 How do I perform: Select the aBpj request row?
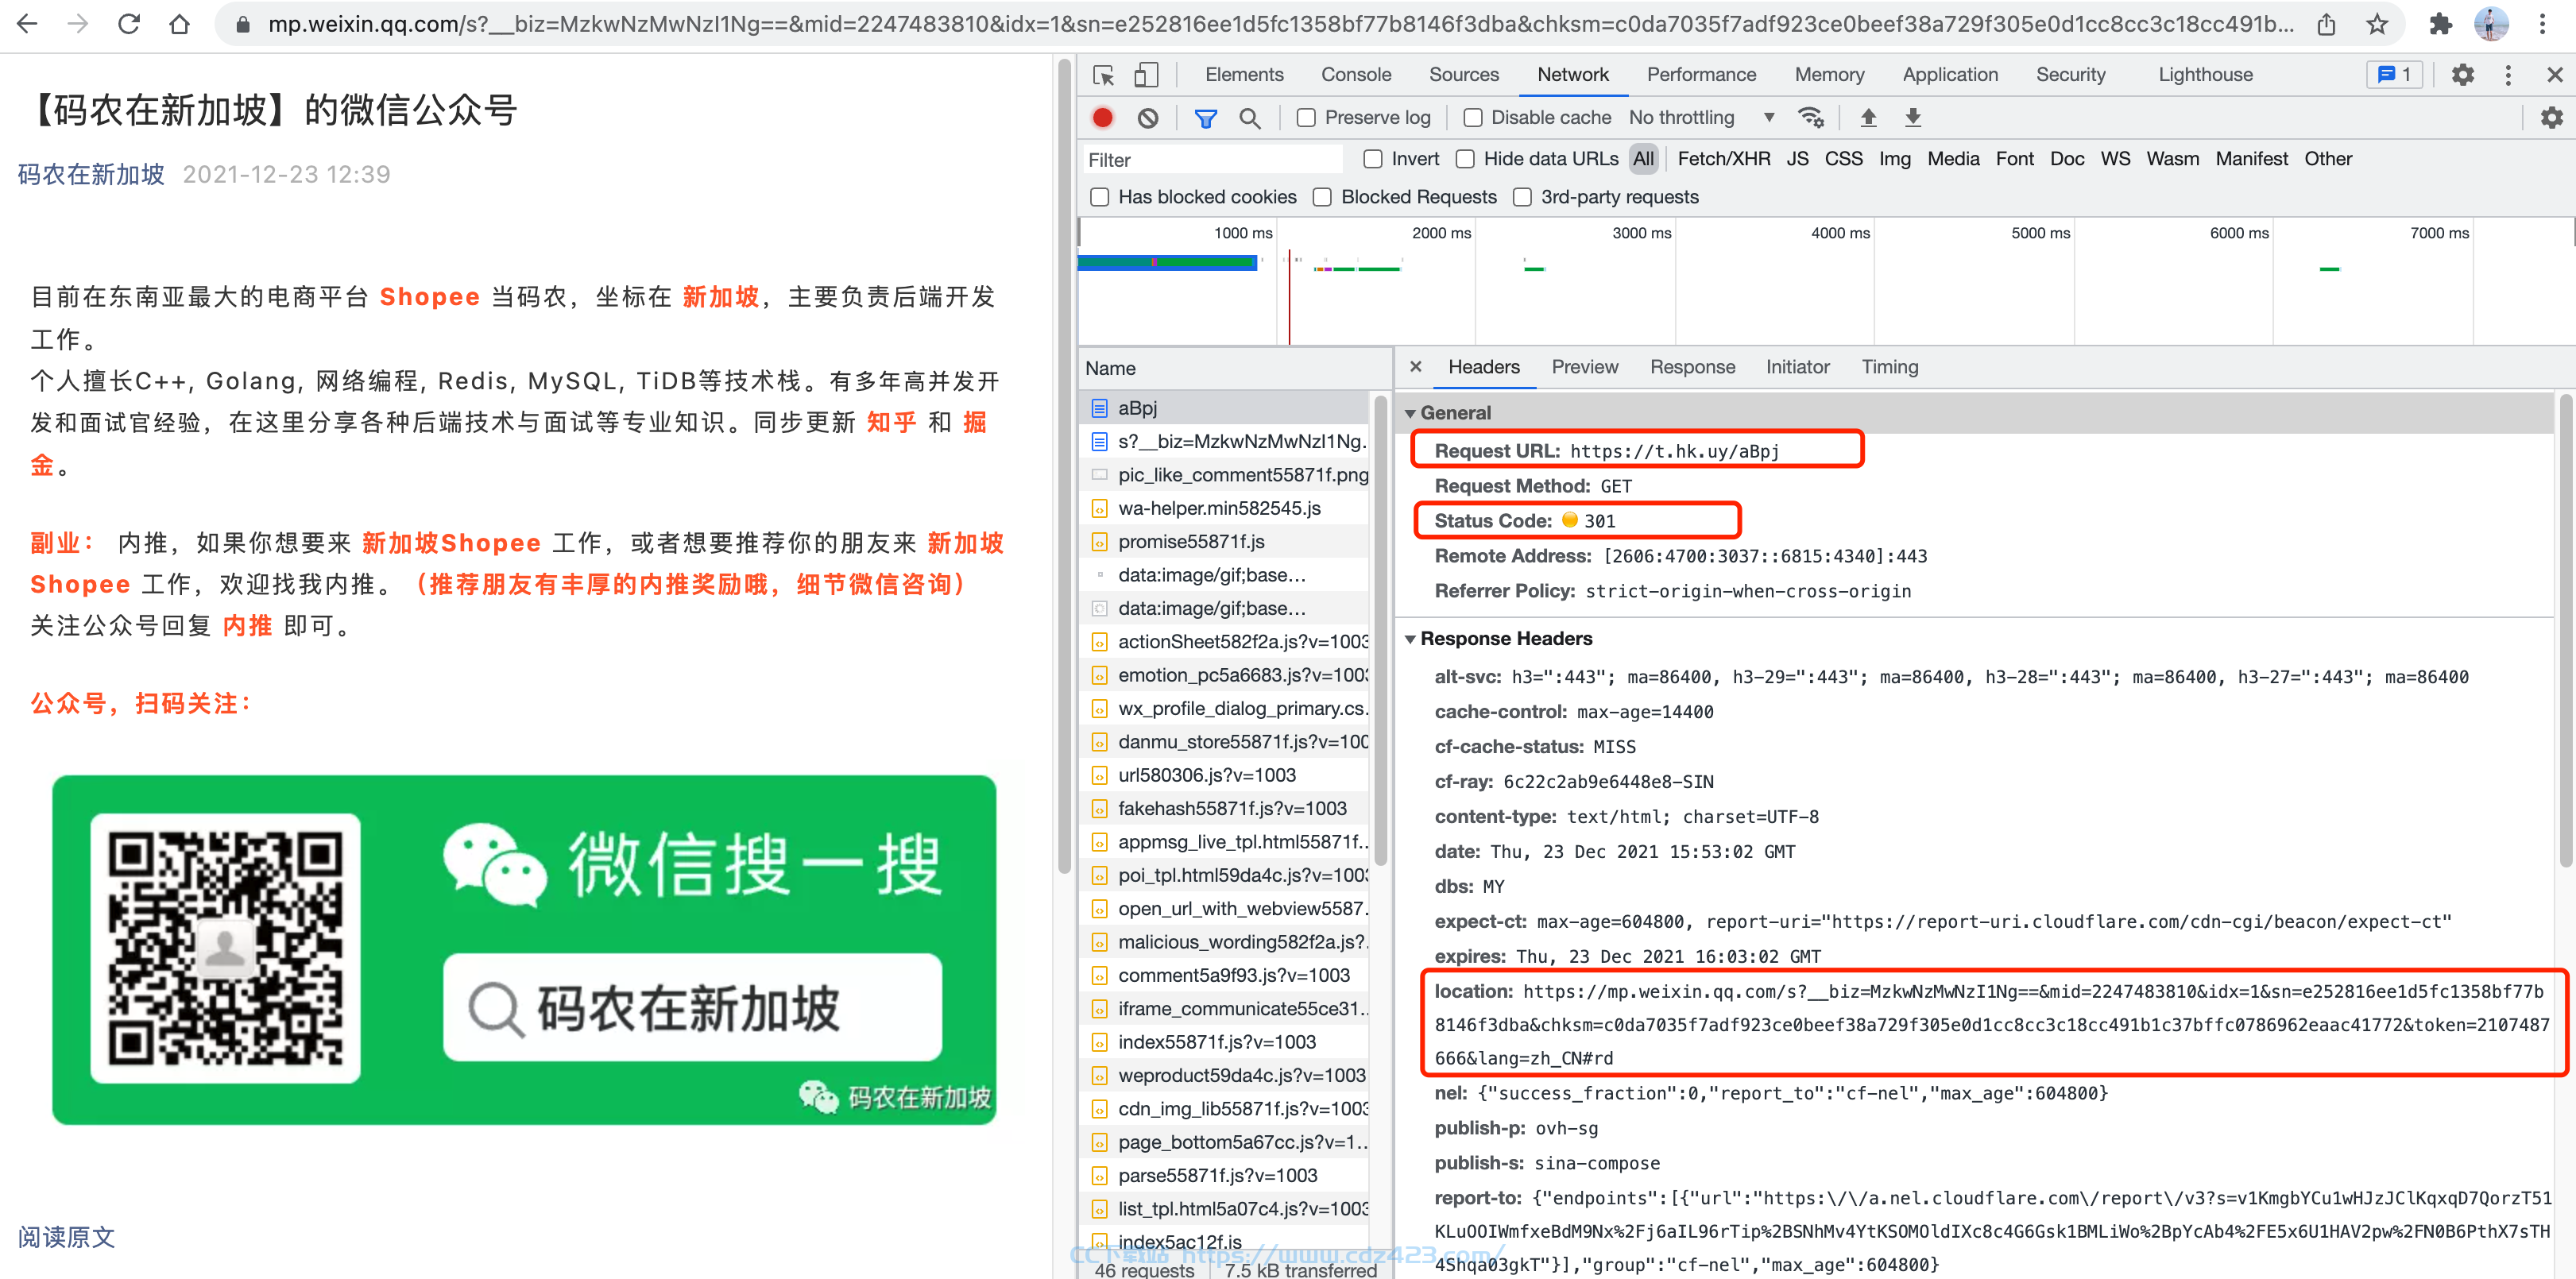click(1225, 408)
